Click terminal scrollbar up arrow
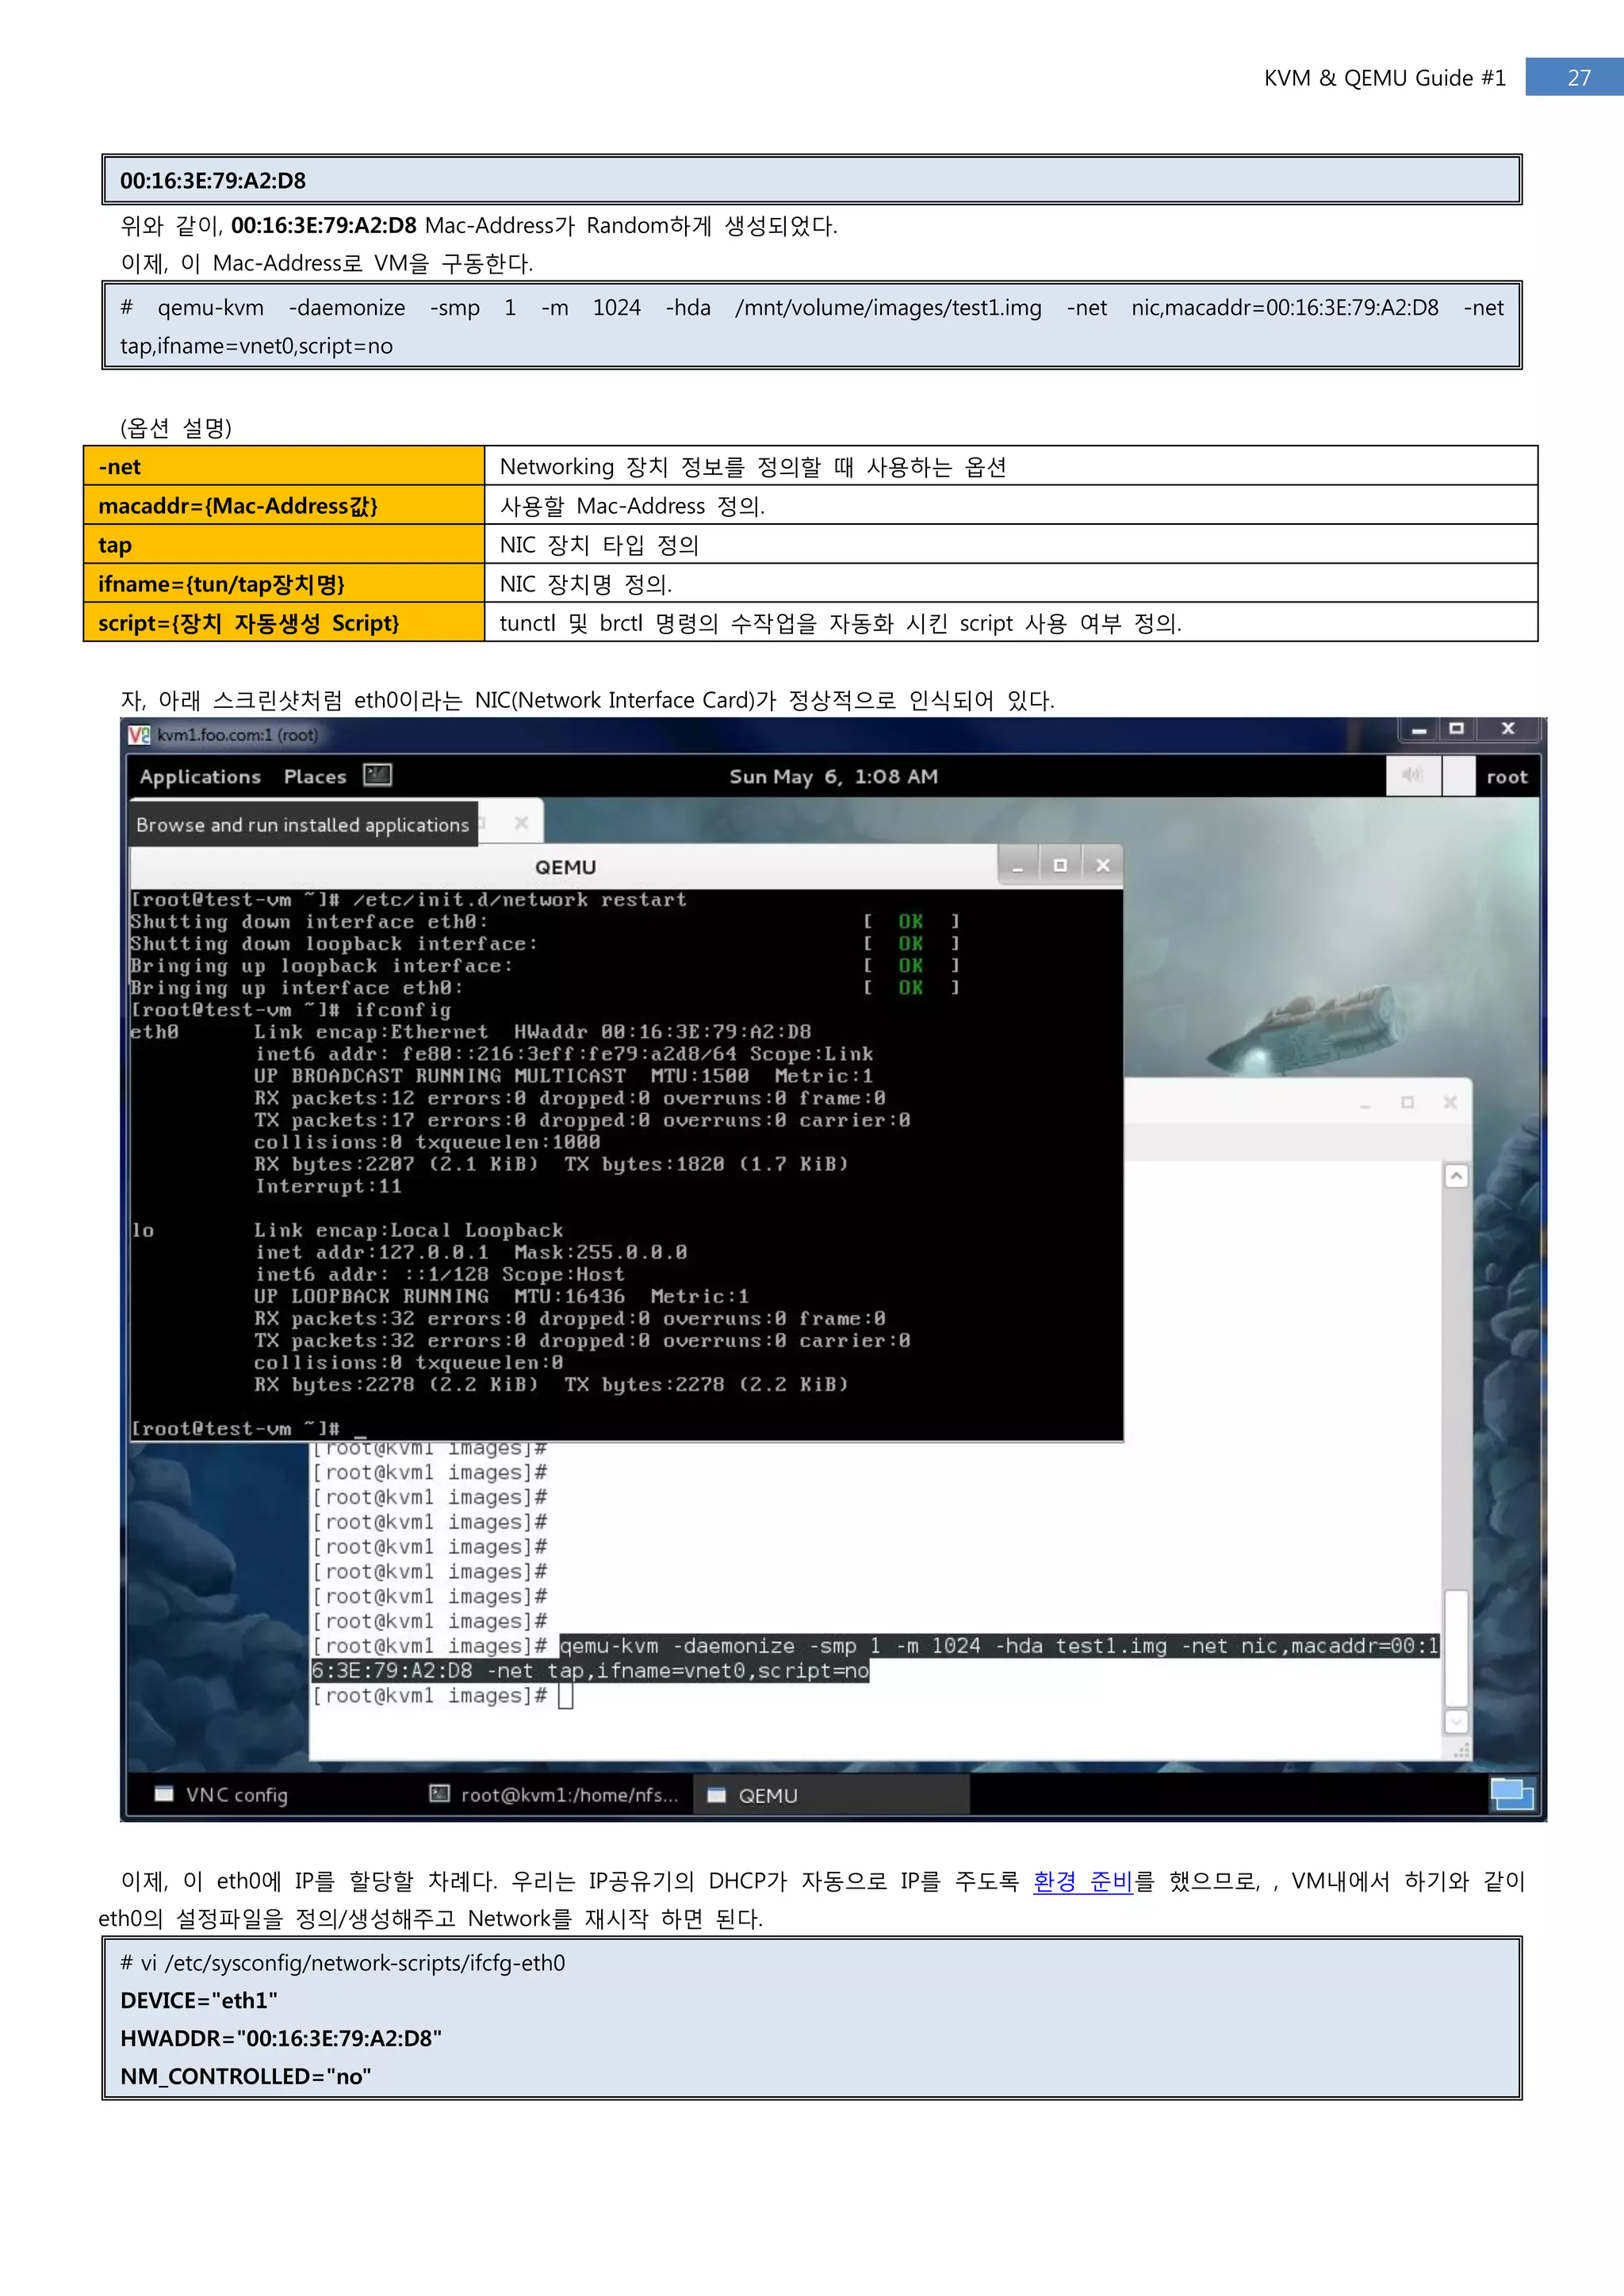Screen dimensions: 1624x2296 pos(1456,1177)
